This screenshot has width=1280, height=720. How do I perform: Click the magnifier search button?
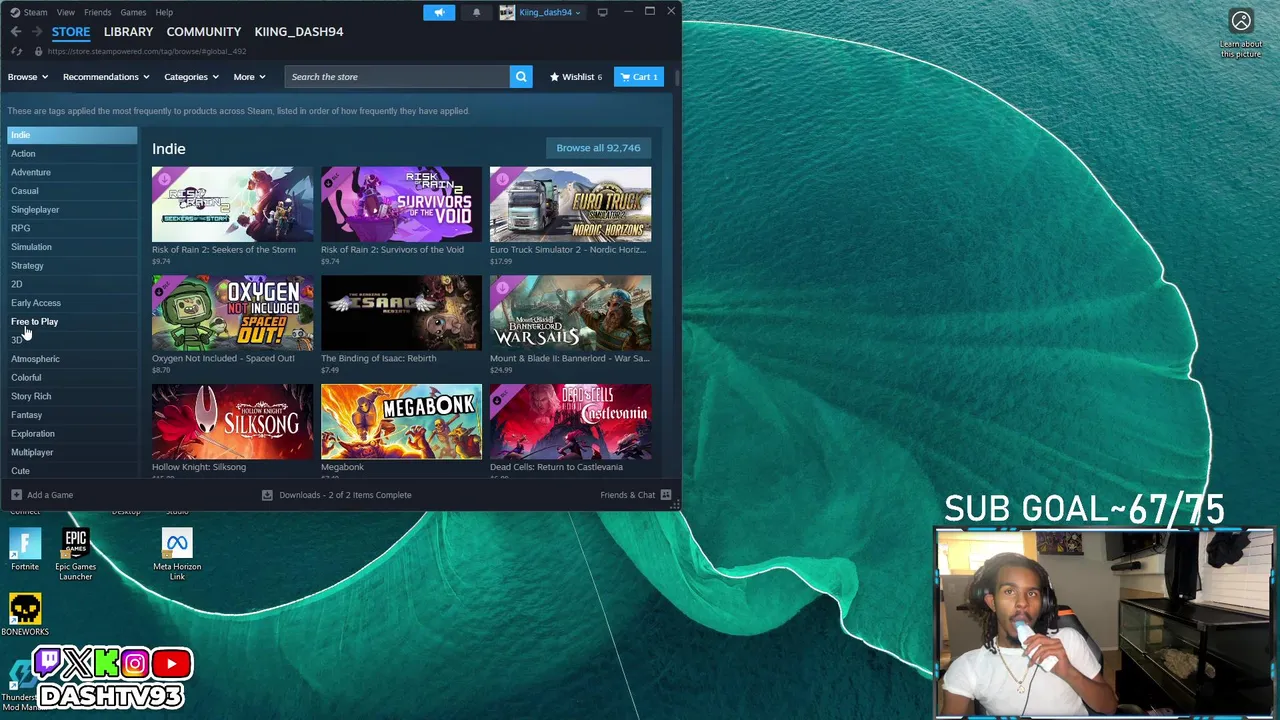521,77
